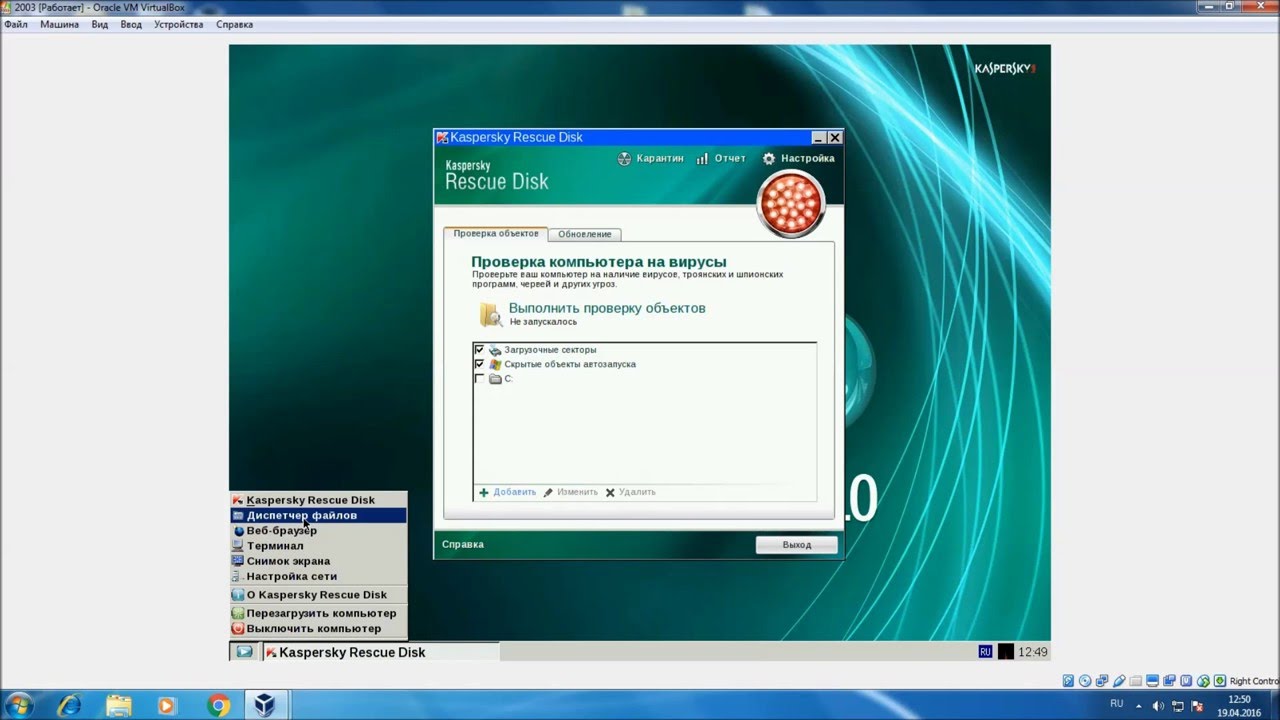Toggle the Скрытые объекты автозапуска checkbox
The width and height of the screenshot is (1280, 720).
tap(479, 364)
